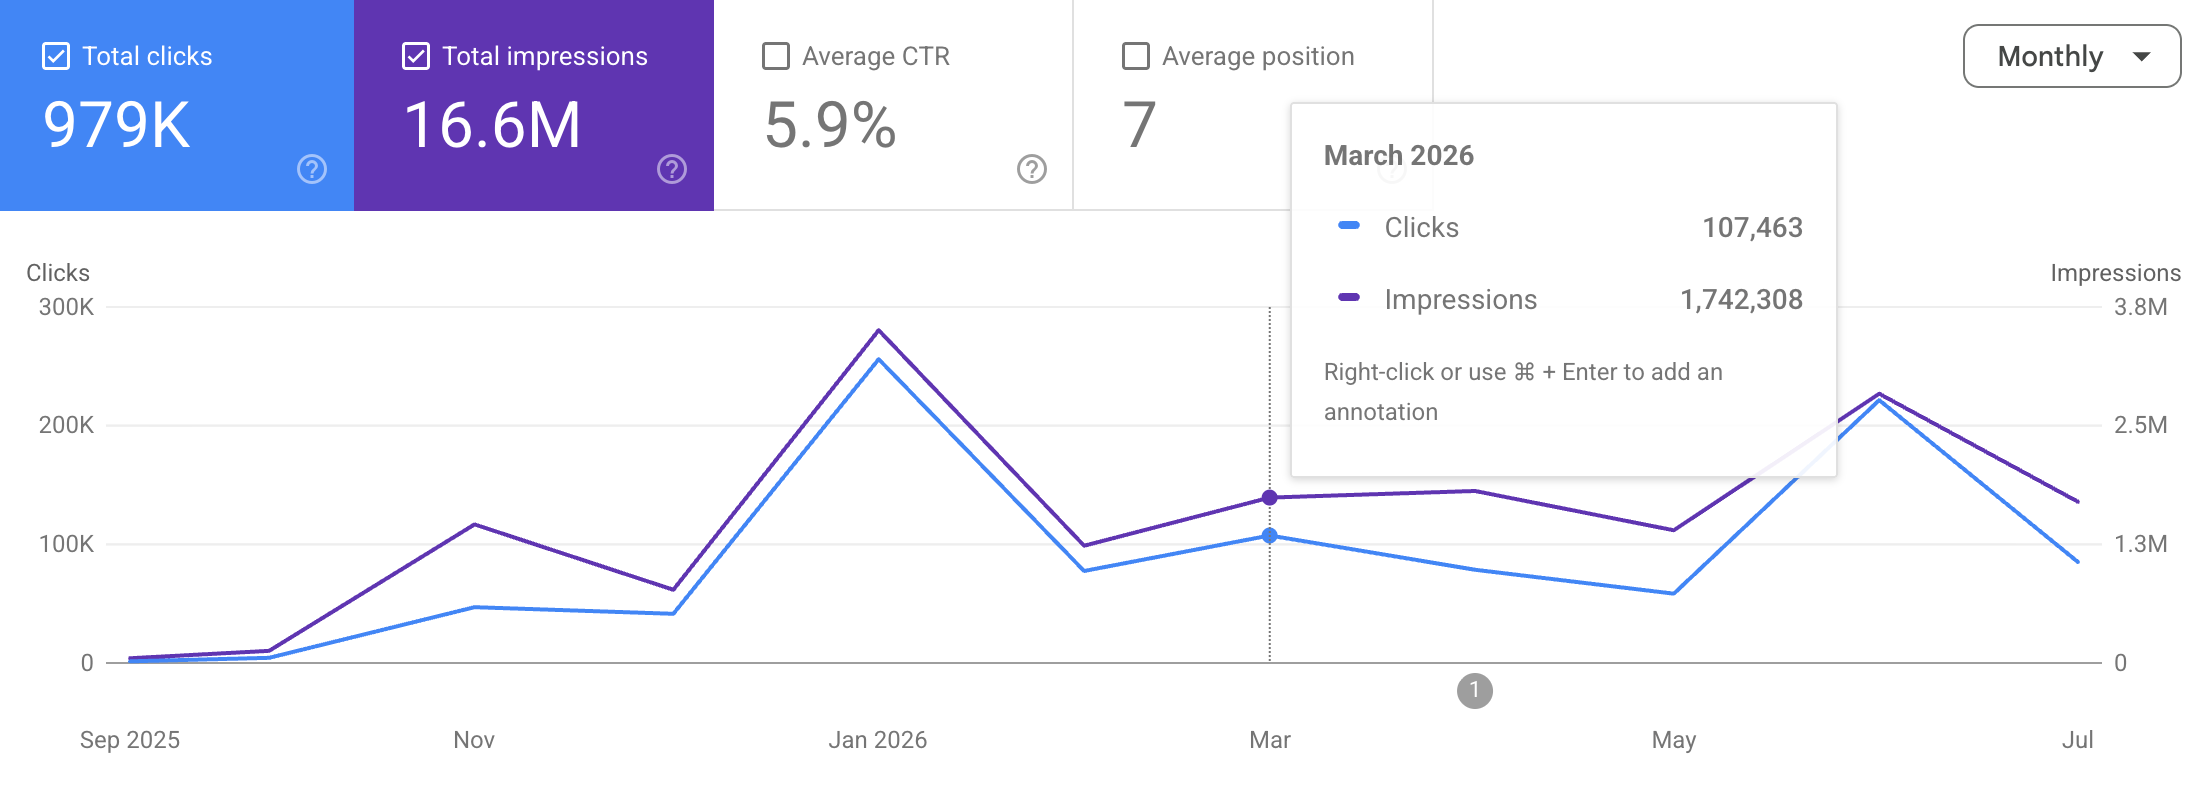Viewport: 2194px width, 806px height.
Task: Click the purple Impressions swatch in tooltip
Action: click(1349, 298)
